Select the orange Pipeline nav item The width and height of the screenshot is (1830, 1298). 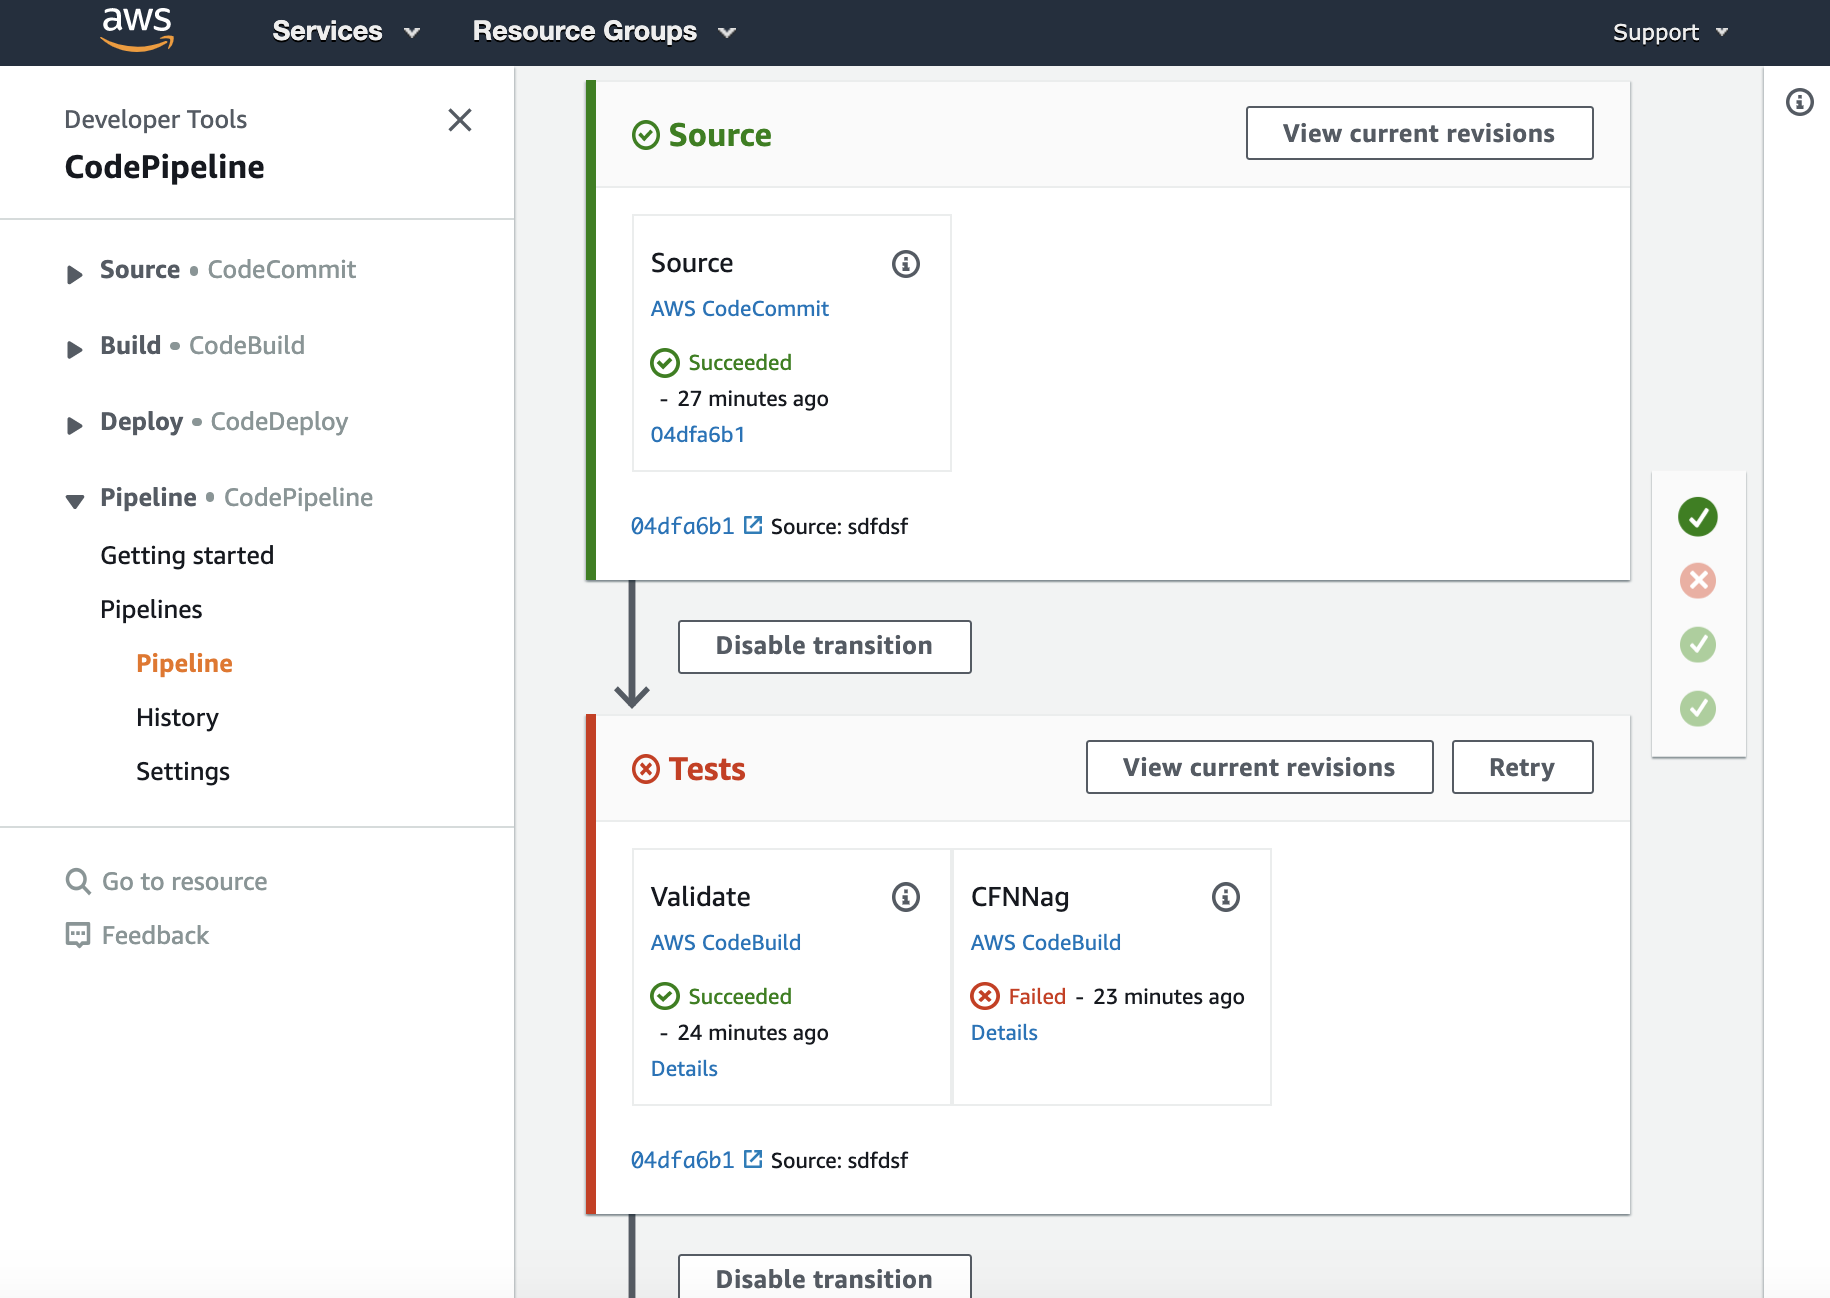pos(184,663)
